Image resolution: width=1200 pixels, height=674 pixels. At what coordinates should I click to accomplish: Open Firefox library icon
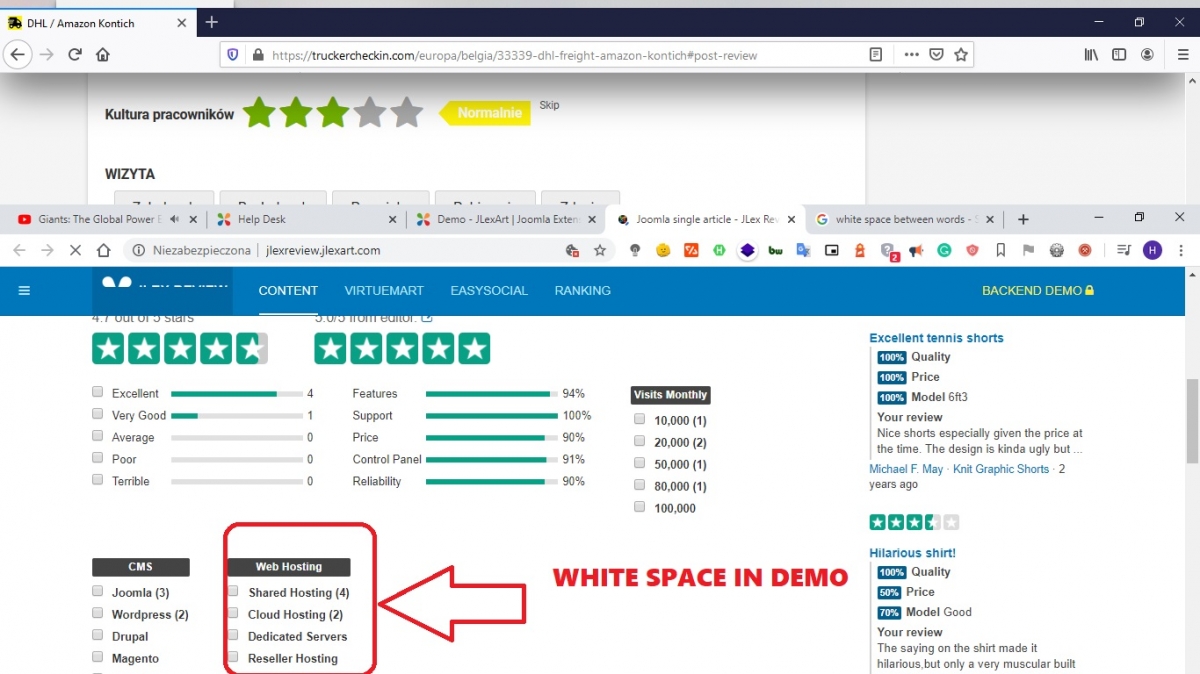click(1091, 55)
